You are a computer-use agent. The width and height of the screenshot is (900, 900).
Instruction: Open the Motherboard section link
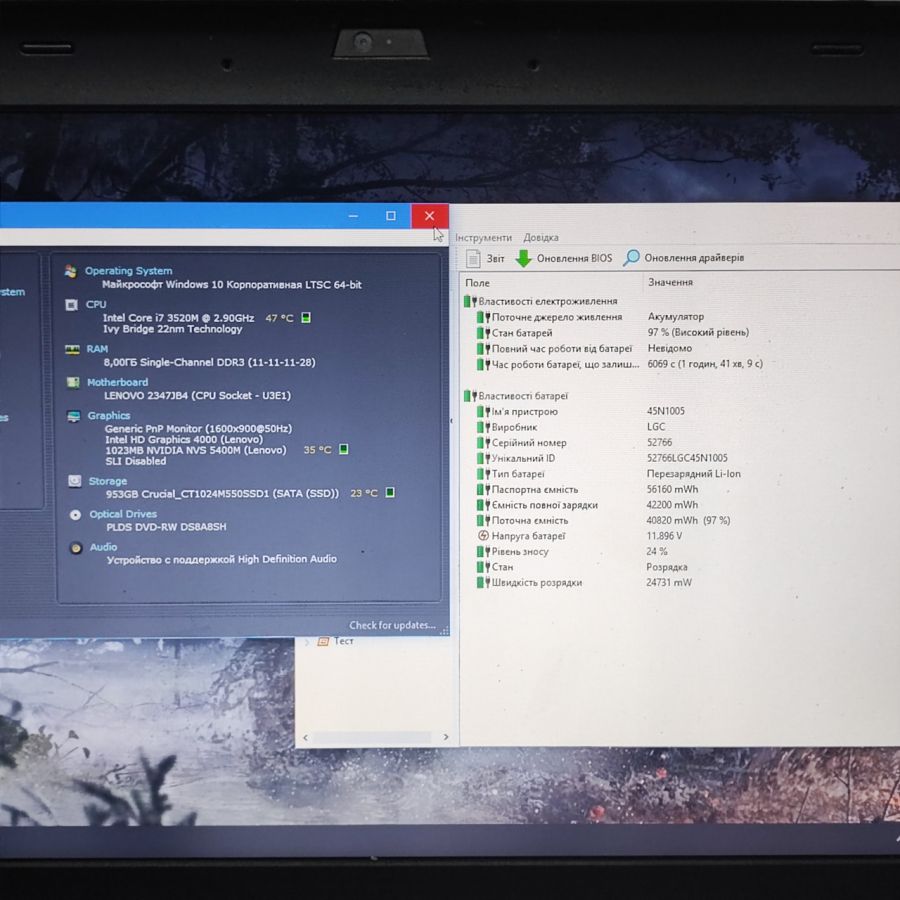[118, 382]
